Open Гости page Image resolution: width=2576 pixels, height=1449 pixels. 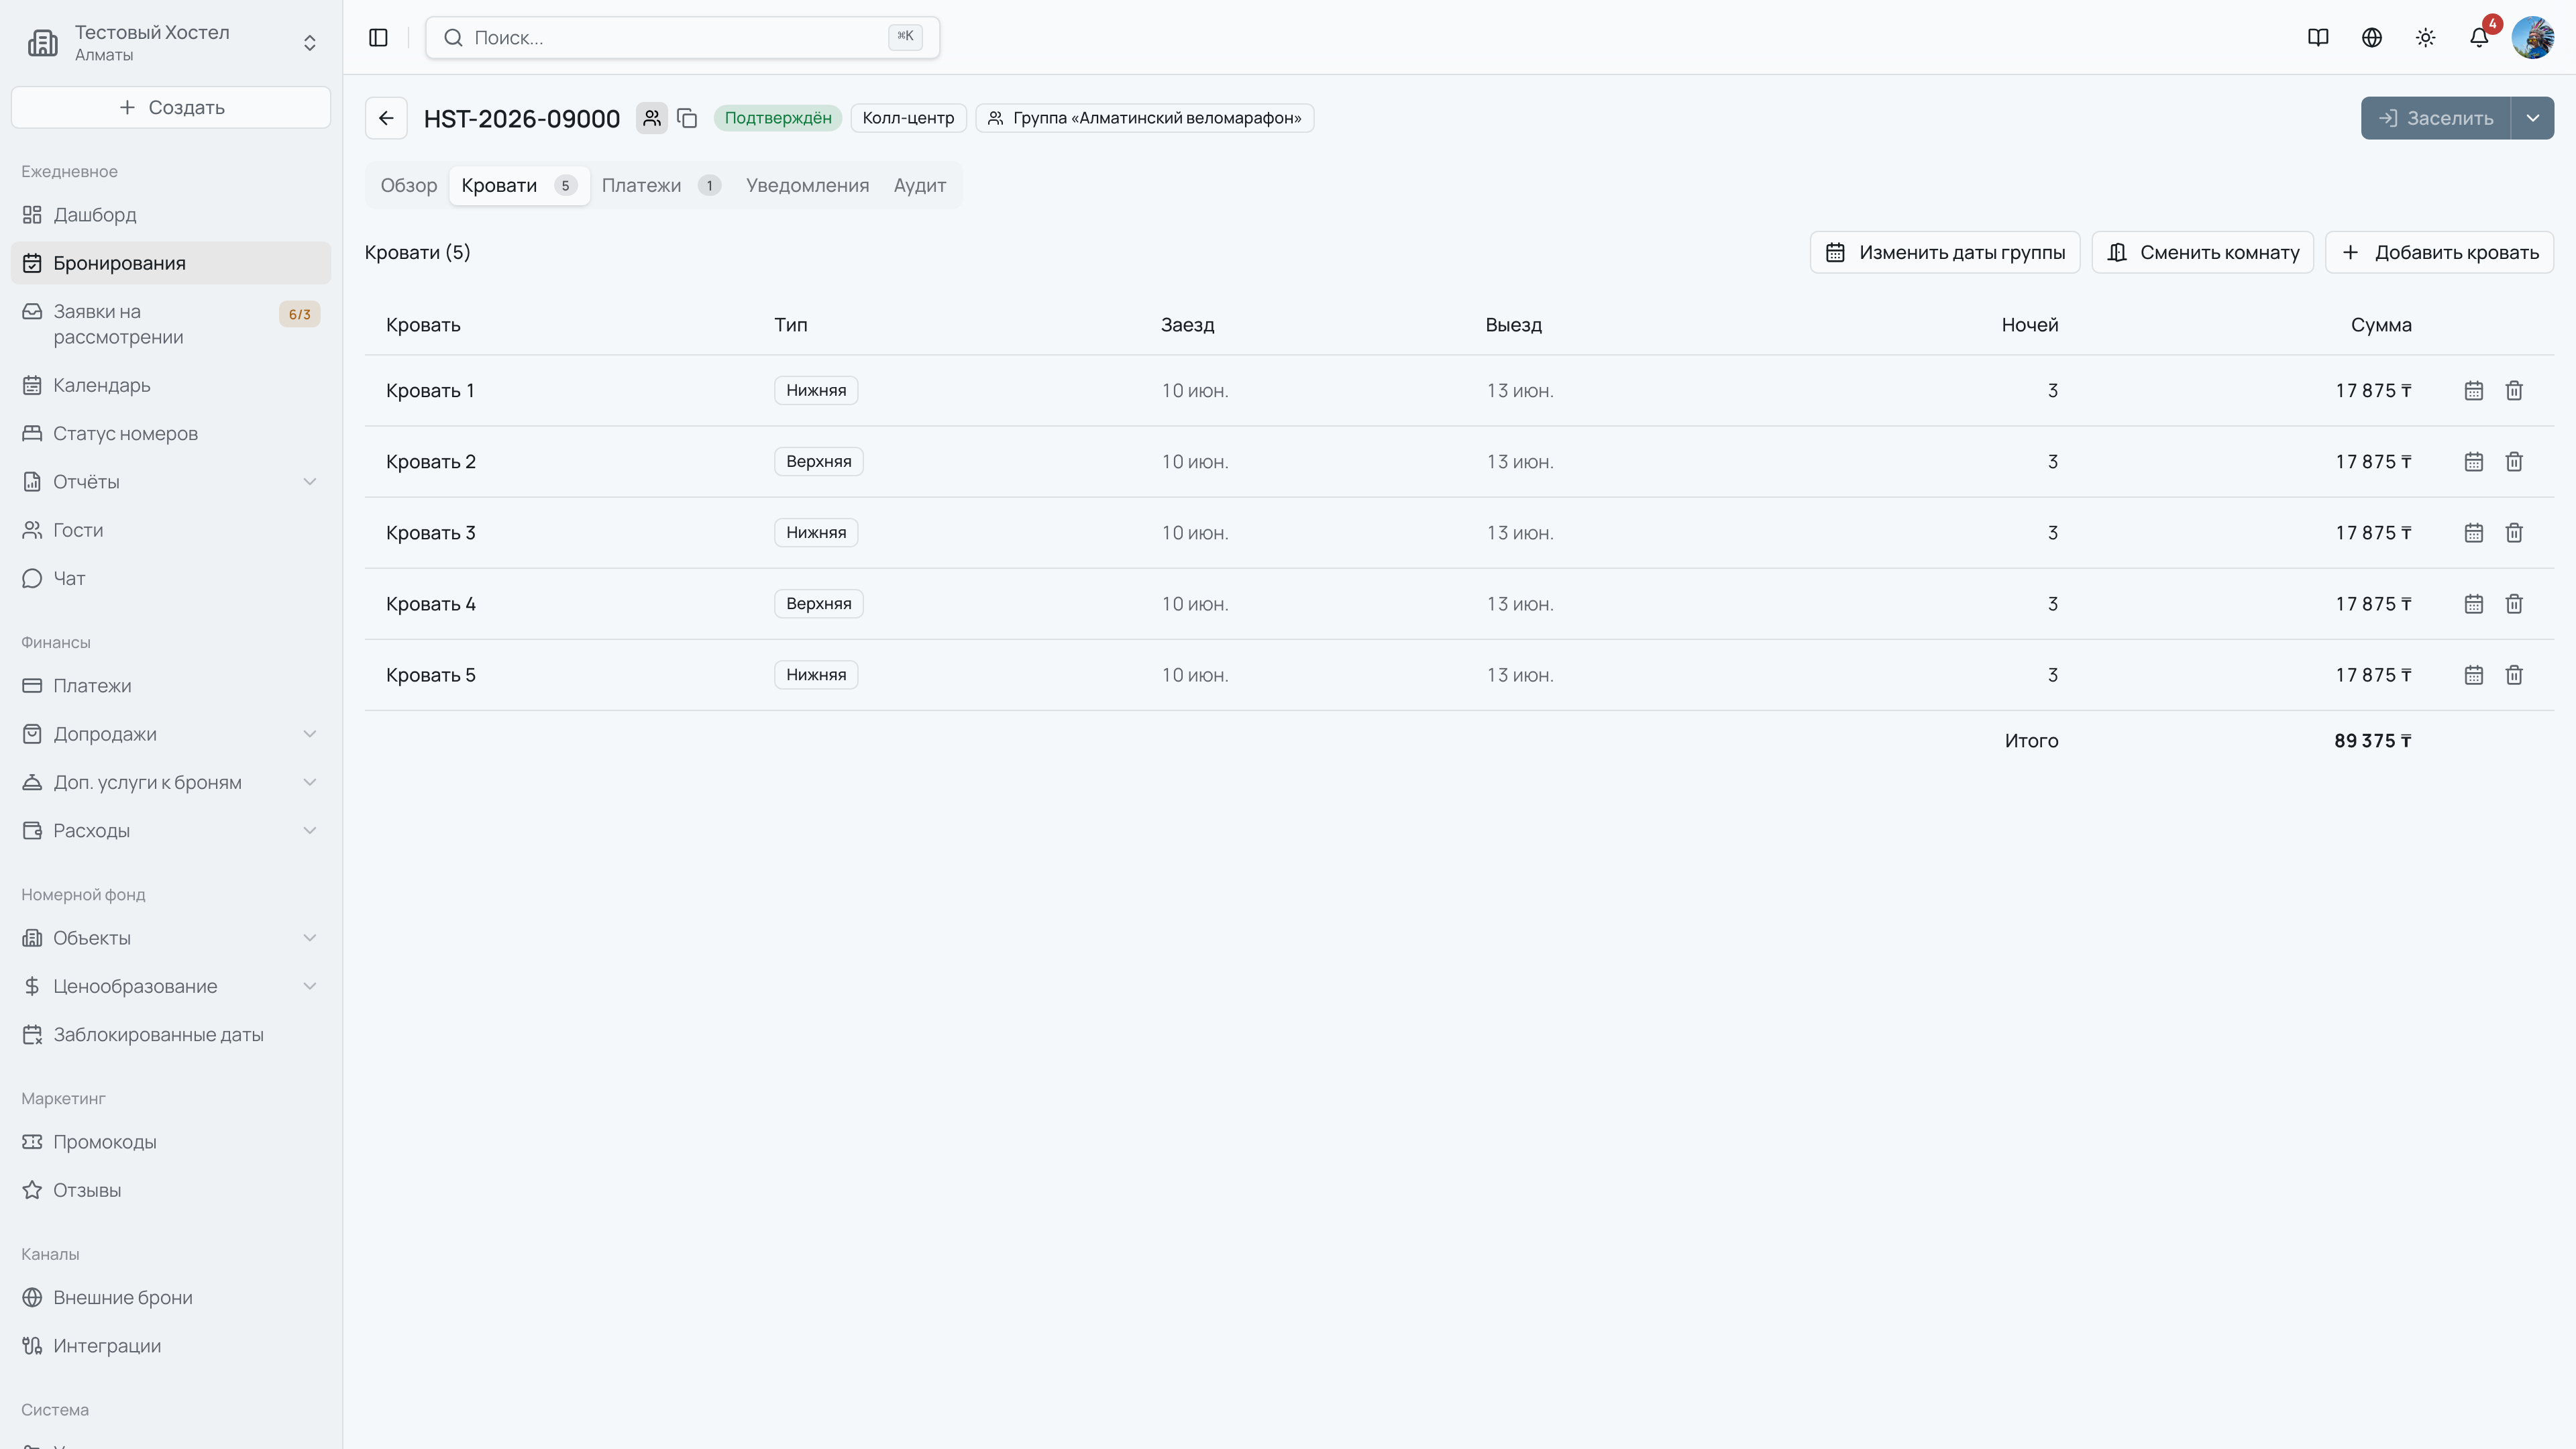click(171, 530)
